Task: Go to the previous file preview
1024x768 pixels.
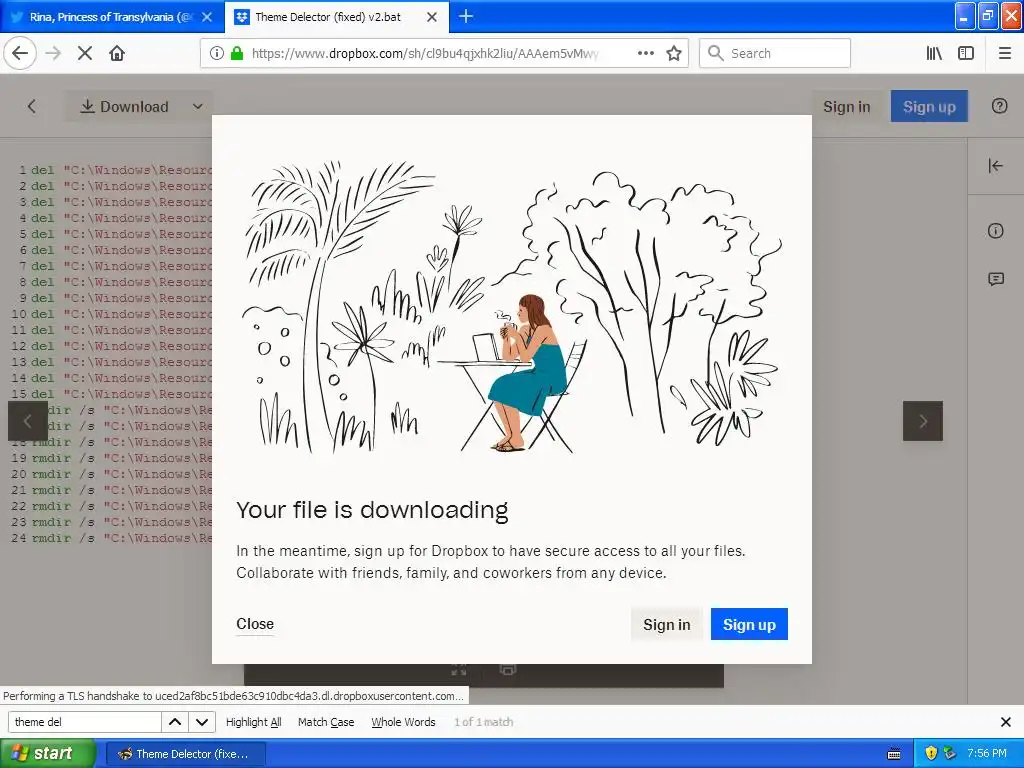Action: point(27,421)
